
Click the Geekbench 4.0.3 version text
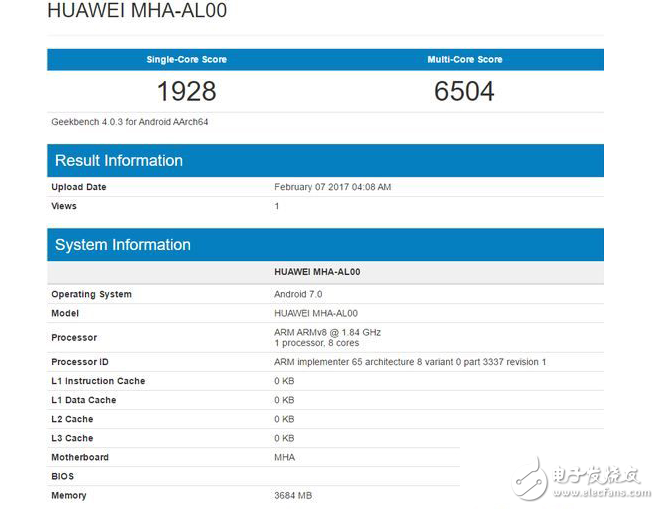coord(129,122)
